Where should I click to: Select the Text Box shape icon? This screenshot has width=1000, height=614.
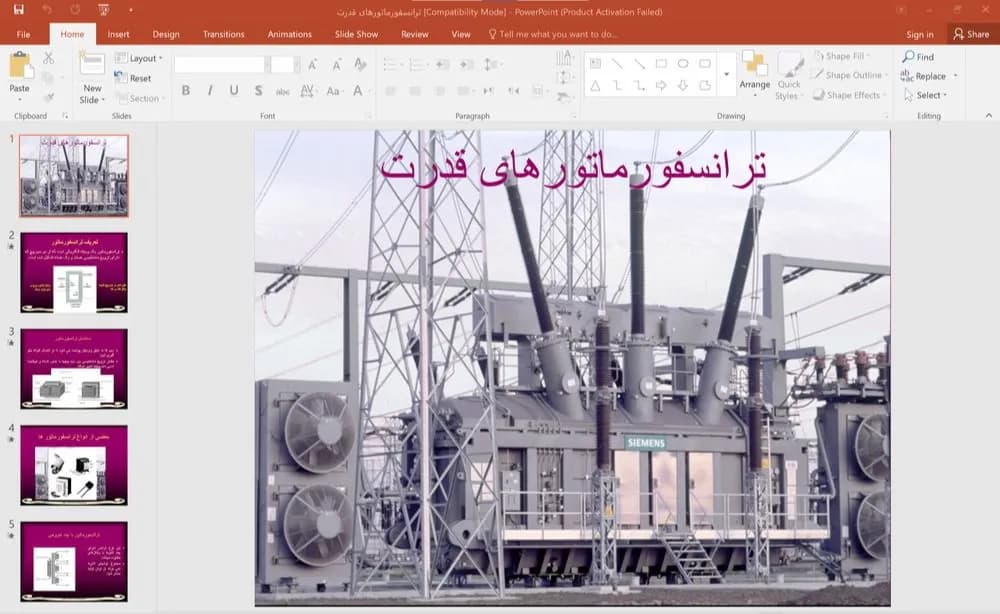595,63
